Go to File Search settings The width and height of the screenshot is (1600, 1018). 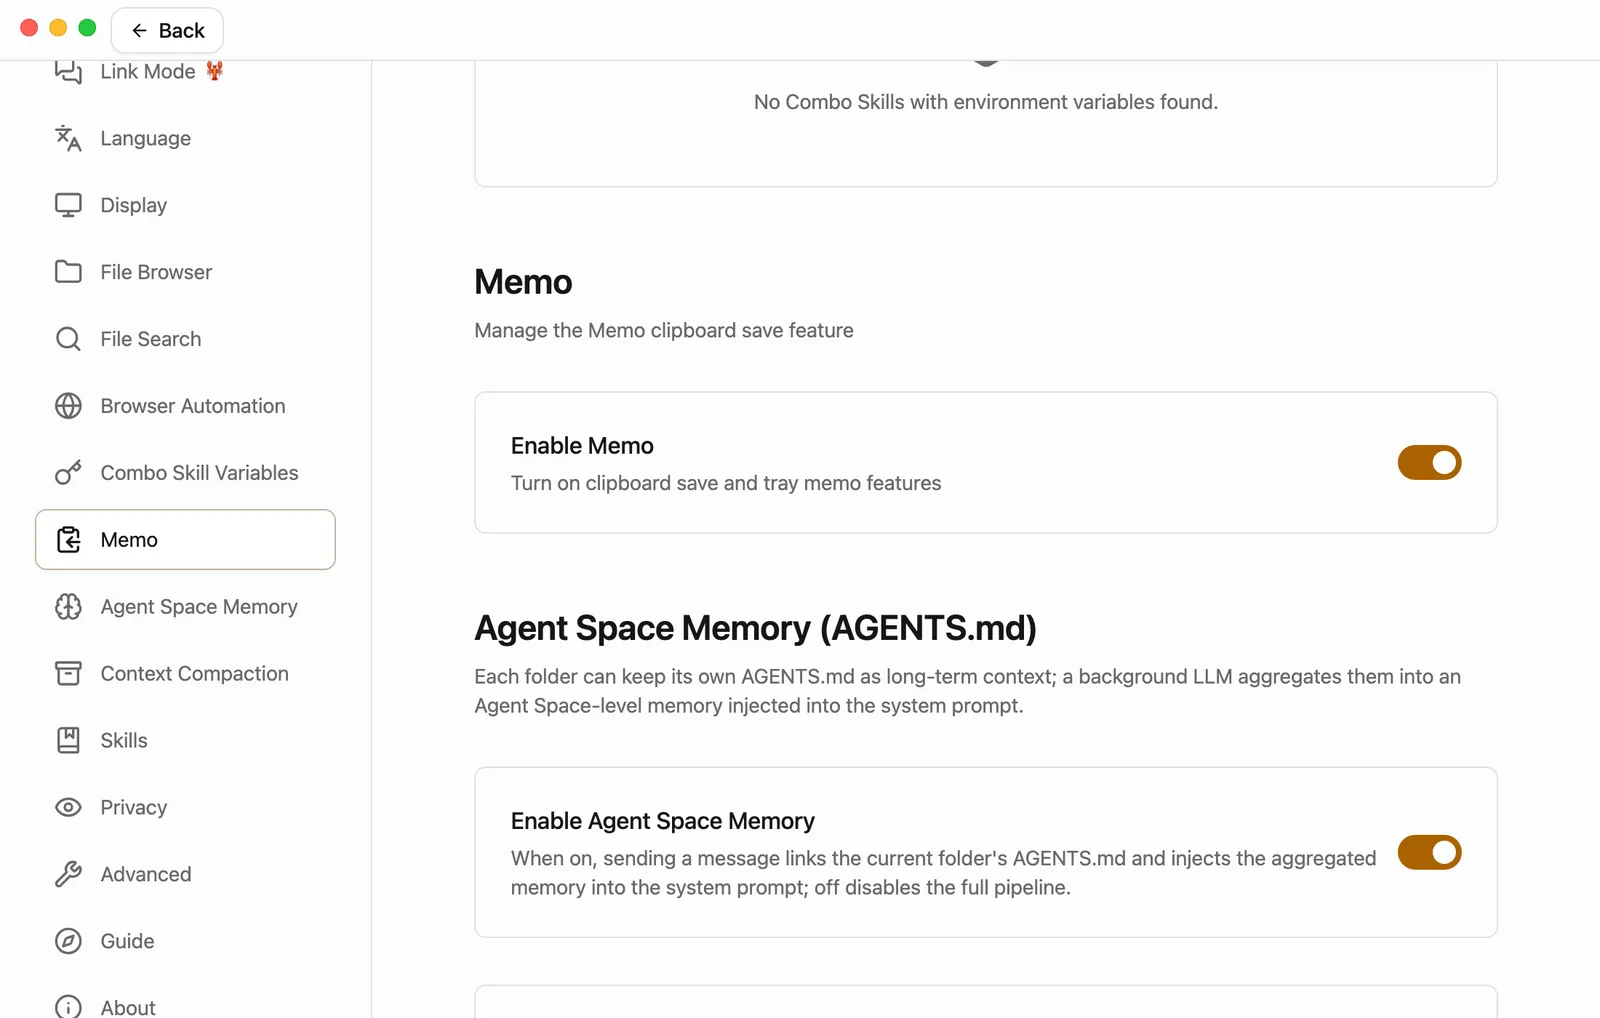(185, 339)
